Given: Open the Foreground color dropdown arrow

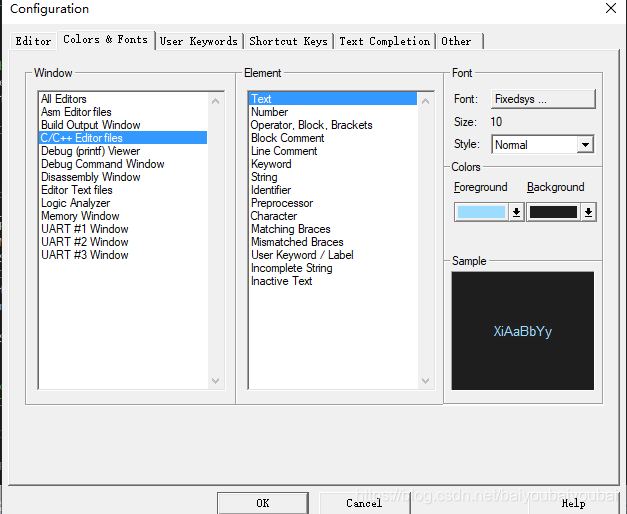Looking at the screenshot, I should 516,212.
